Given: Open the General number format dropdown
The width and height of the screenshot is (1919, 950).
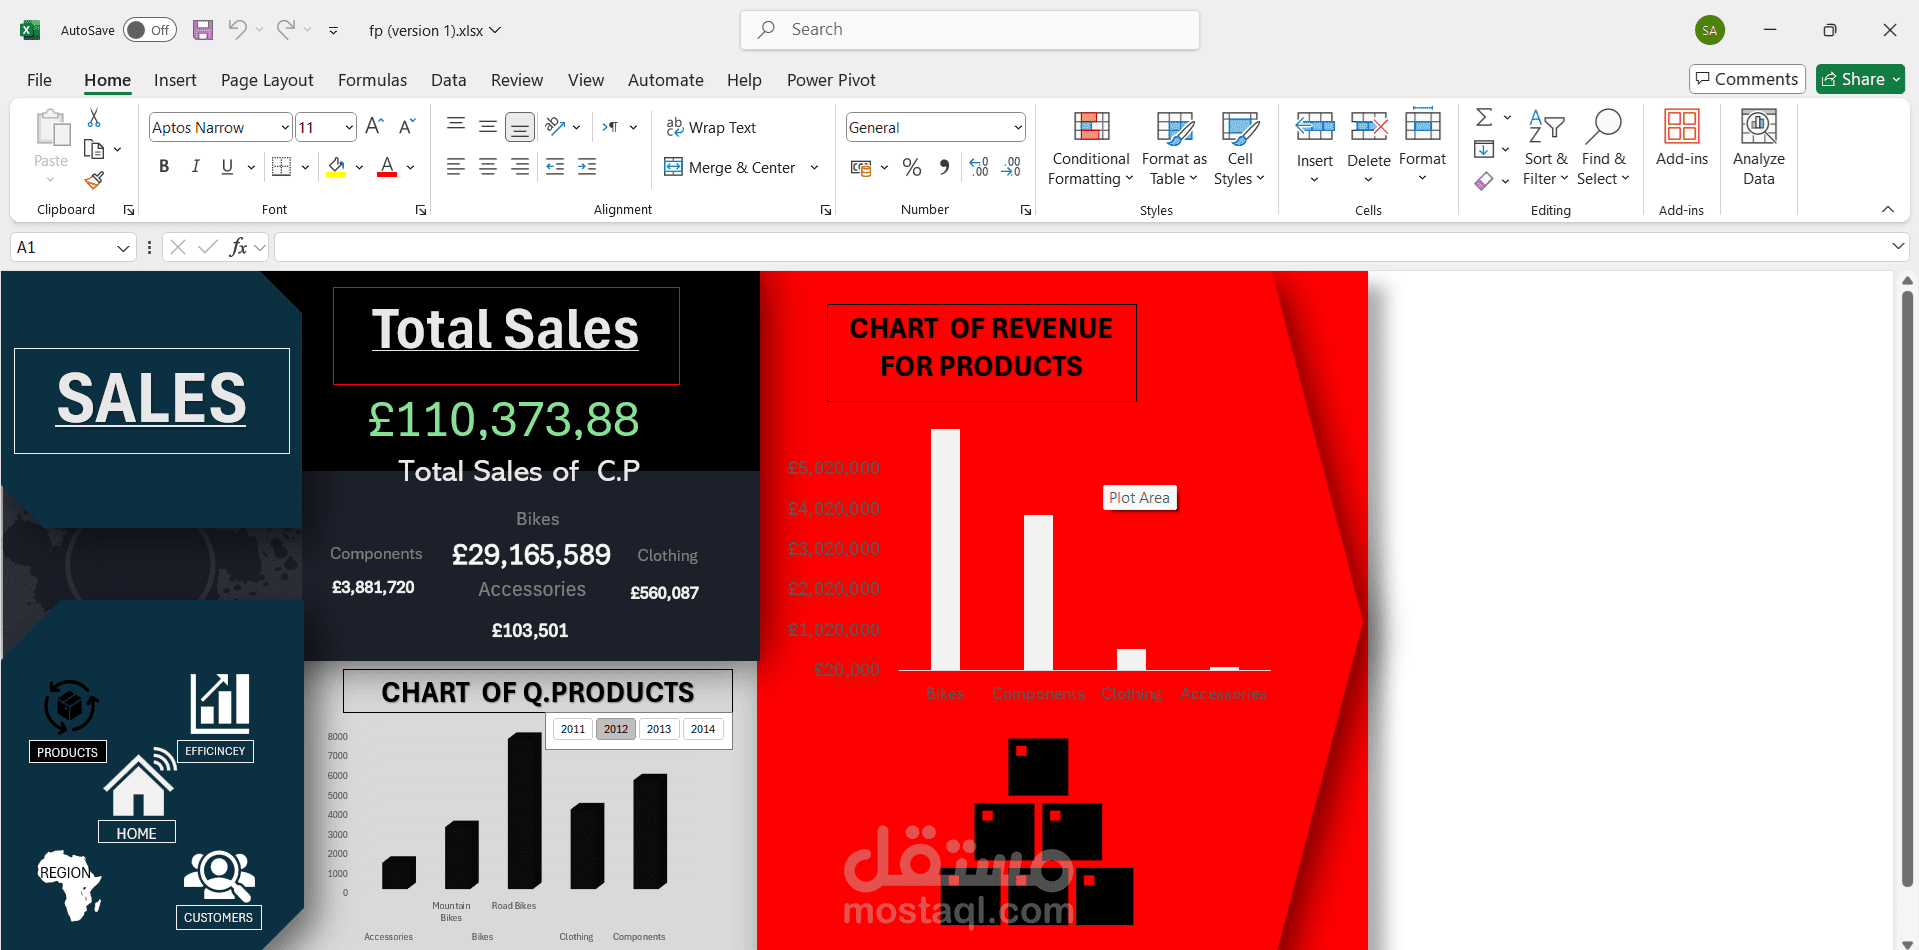Looking at the screenshot, I should pyautogui.click(x=1018, y=127).
